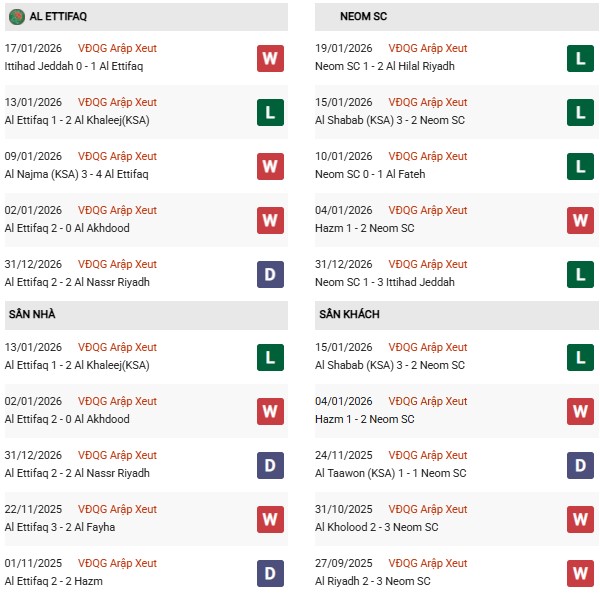The image size is (600, 595).
Task: Click the W badge for Ittihad Jeddah 0-1 Al Ettifaq
Action: (270, 58)
